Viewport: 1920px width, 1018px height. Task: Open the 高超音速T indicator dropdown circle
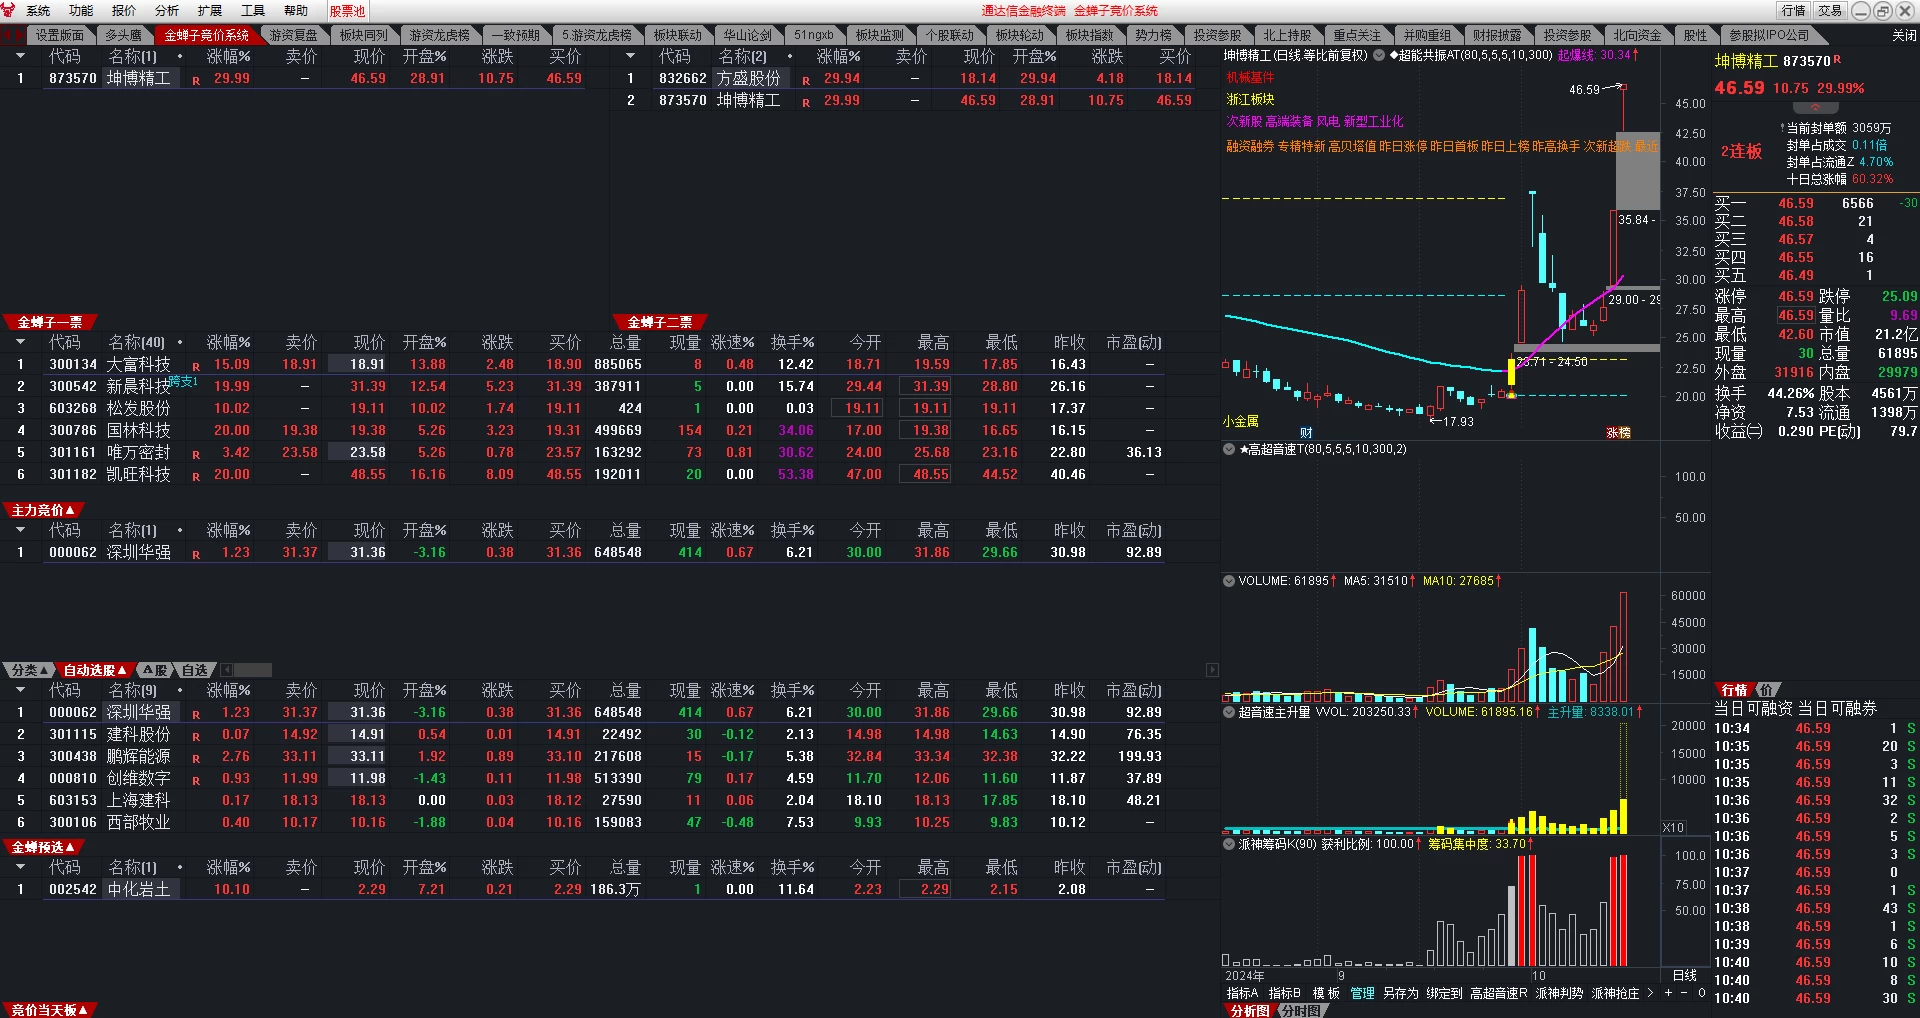pos(1229,450)
